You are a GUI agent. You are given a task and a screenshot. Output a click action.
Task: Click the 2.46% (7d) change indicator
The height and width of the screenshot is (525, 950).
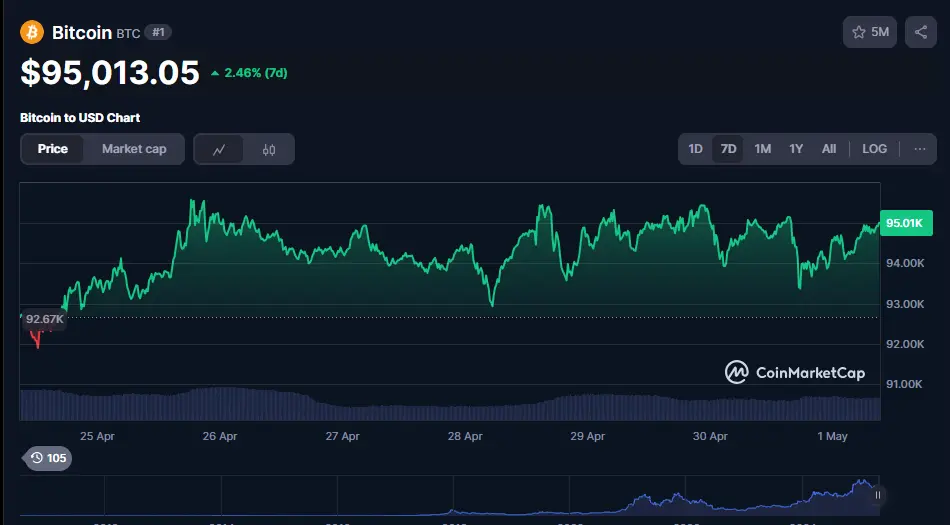(249, 73)
